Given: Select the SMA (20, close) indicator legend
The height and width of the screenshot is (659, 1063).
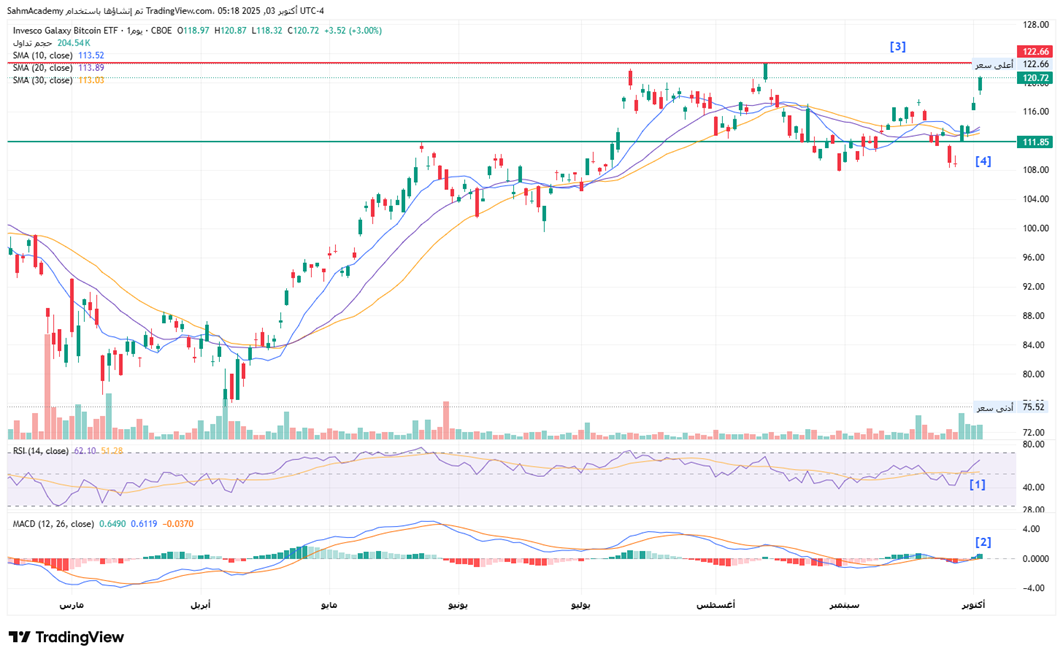Looking at the screenshot, I should pos(42,68).
